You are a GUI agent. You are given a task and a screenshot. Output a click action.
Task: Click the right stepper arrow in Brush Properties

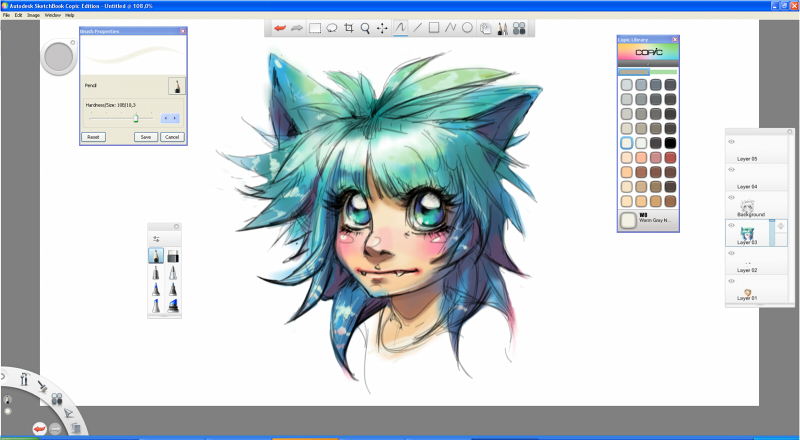tap(175, 118)
